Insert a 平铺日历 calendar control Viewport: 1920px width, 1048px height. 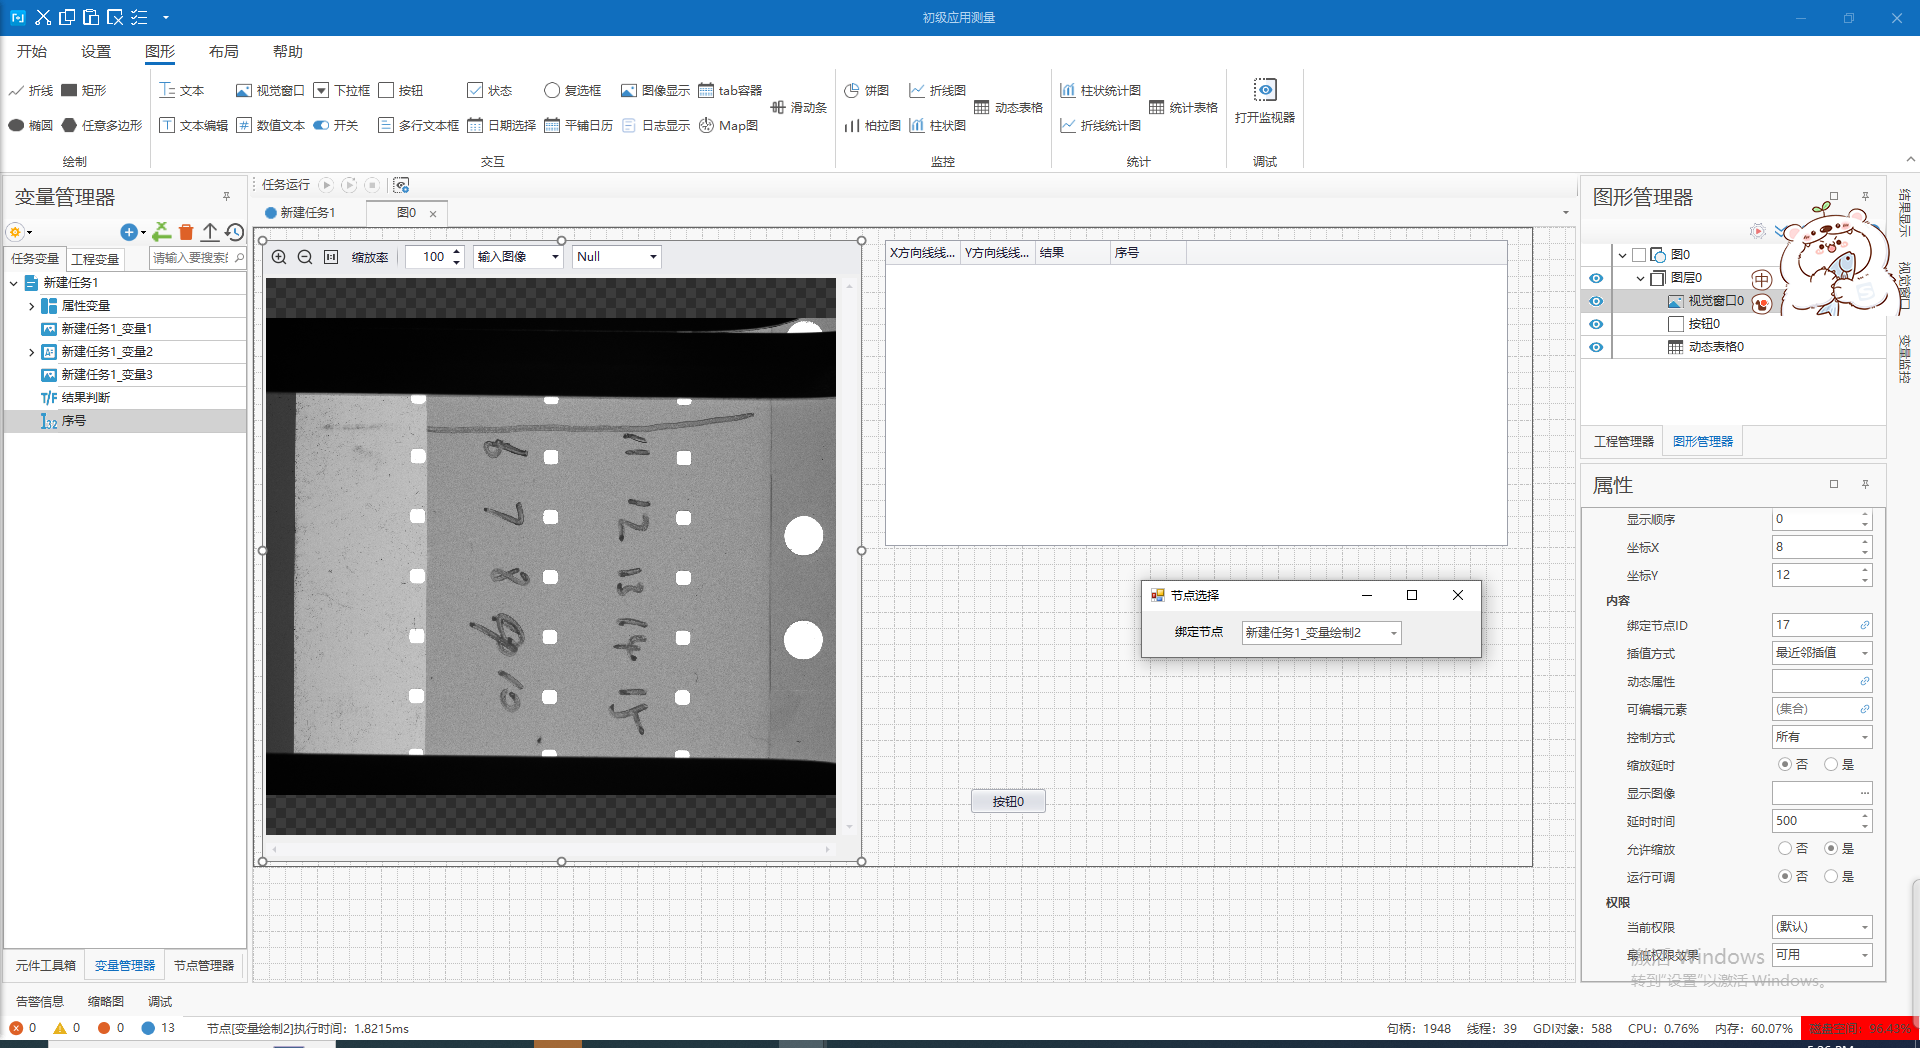click(578, 126)
